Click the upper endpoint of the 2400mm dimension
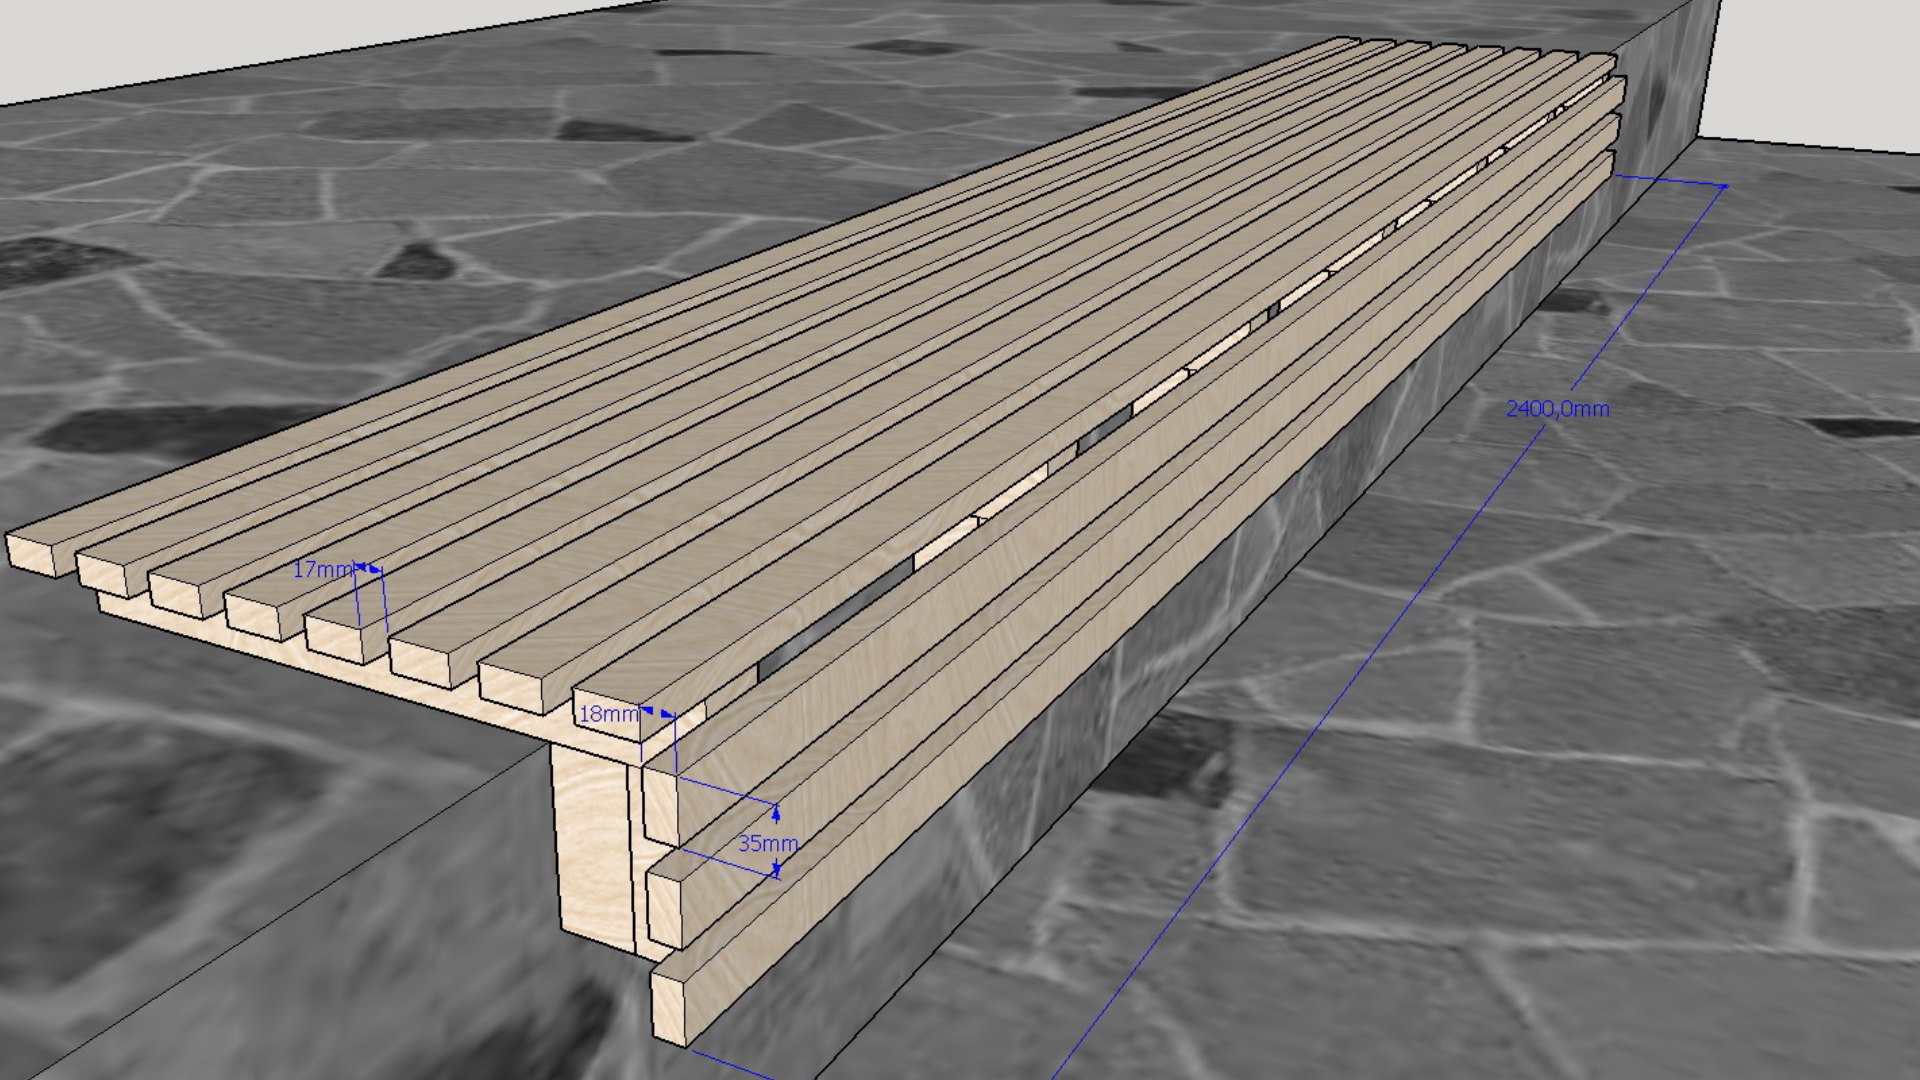 click(1724, 186)
